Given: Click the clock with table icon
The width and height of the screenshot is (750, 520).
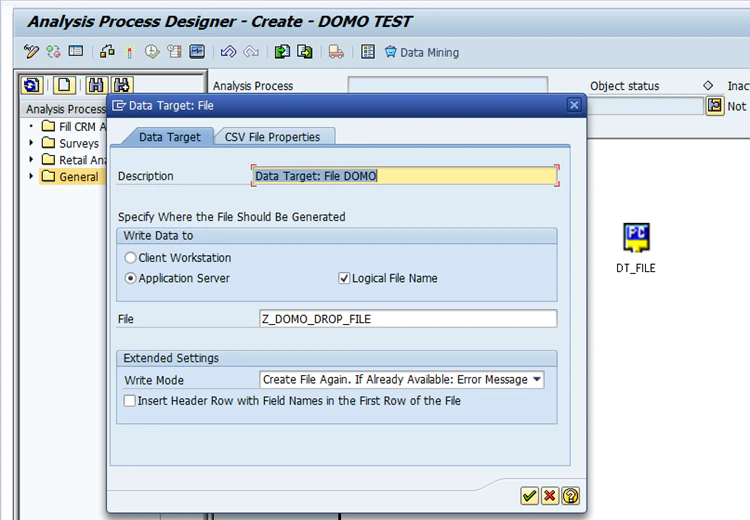Looking at the screenshot, I should [174, 52].
